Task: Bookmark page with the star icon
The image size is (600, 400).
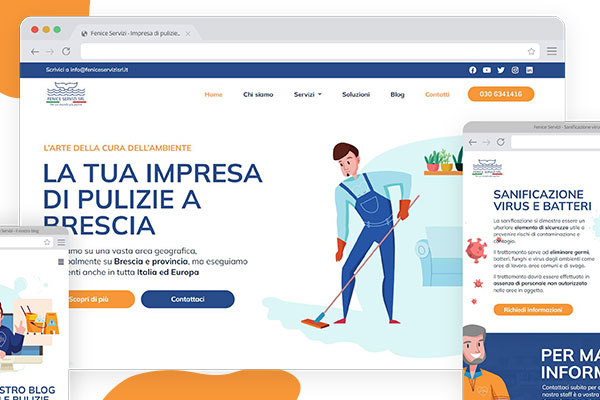Action: 531,51
